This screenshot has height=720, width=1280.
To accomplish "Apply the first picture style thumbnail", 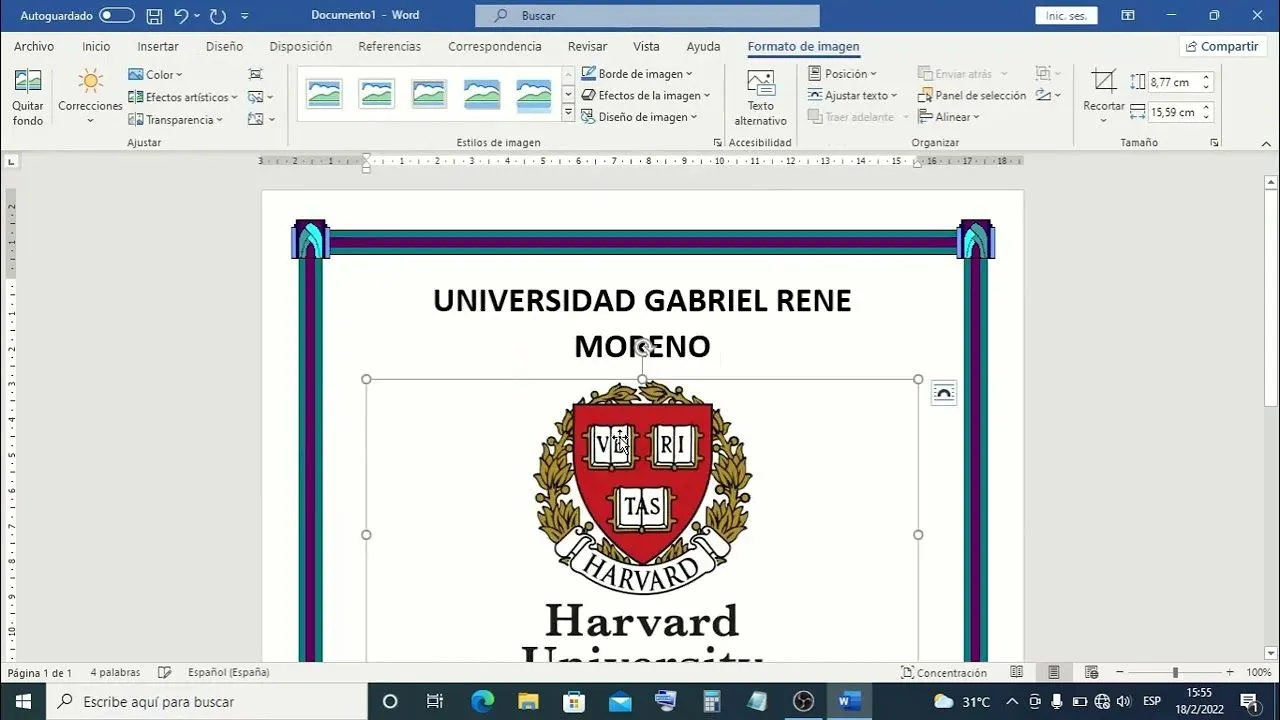I will click(325, 94).
